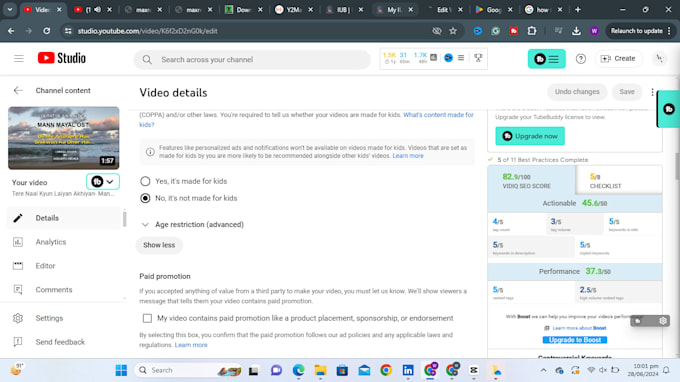Click the back arrow beside Channel content
680x382 pixels.
tap(18, 90)
